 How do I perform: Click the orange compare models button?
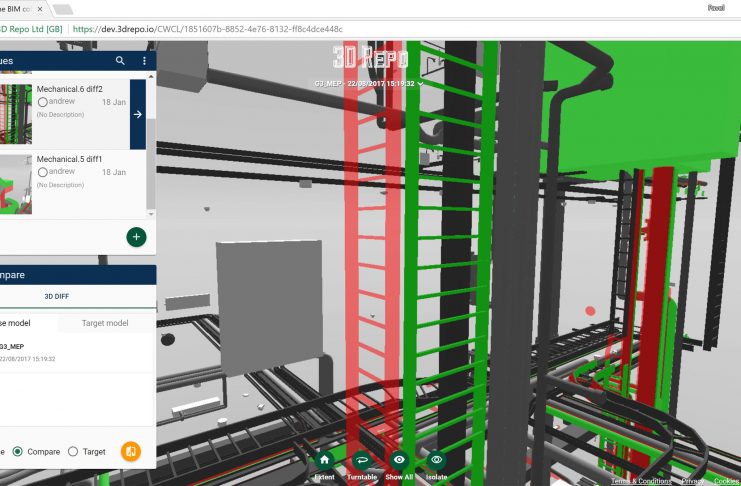click(x=131, y=451)
